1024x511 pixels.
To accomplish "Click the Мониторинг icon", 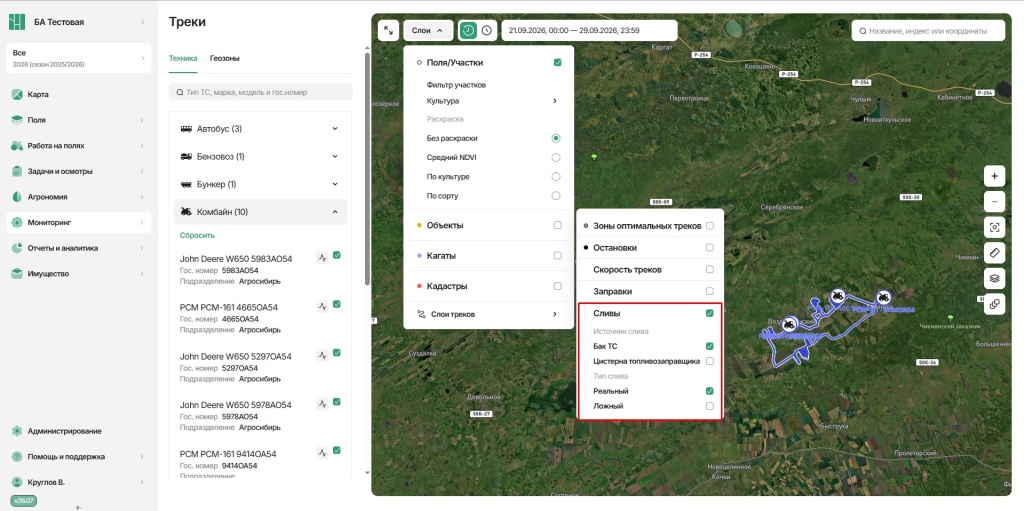I will click(x=17, y=223).
